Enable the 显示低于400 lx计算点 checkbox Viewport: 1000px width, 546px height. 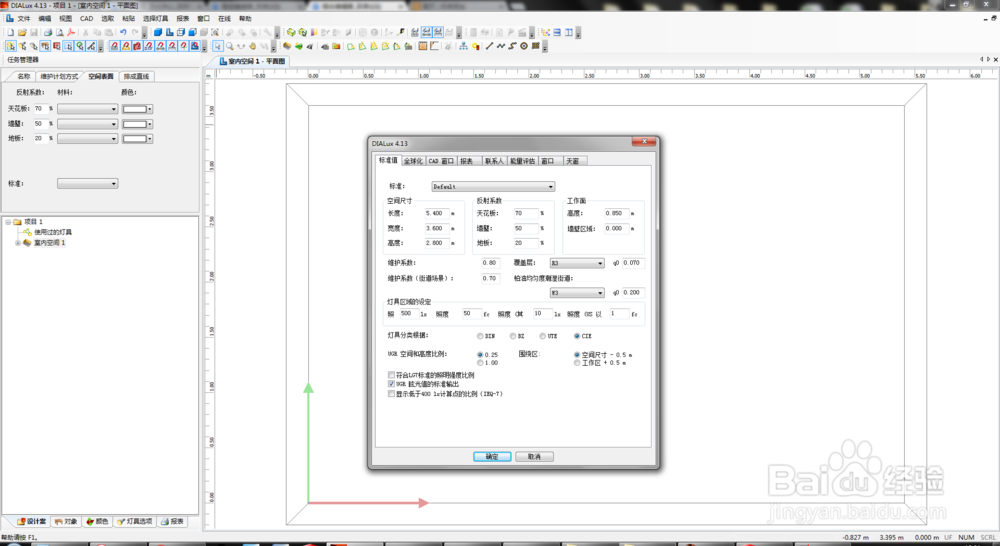392,394
